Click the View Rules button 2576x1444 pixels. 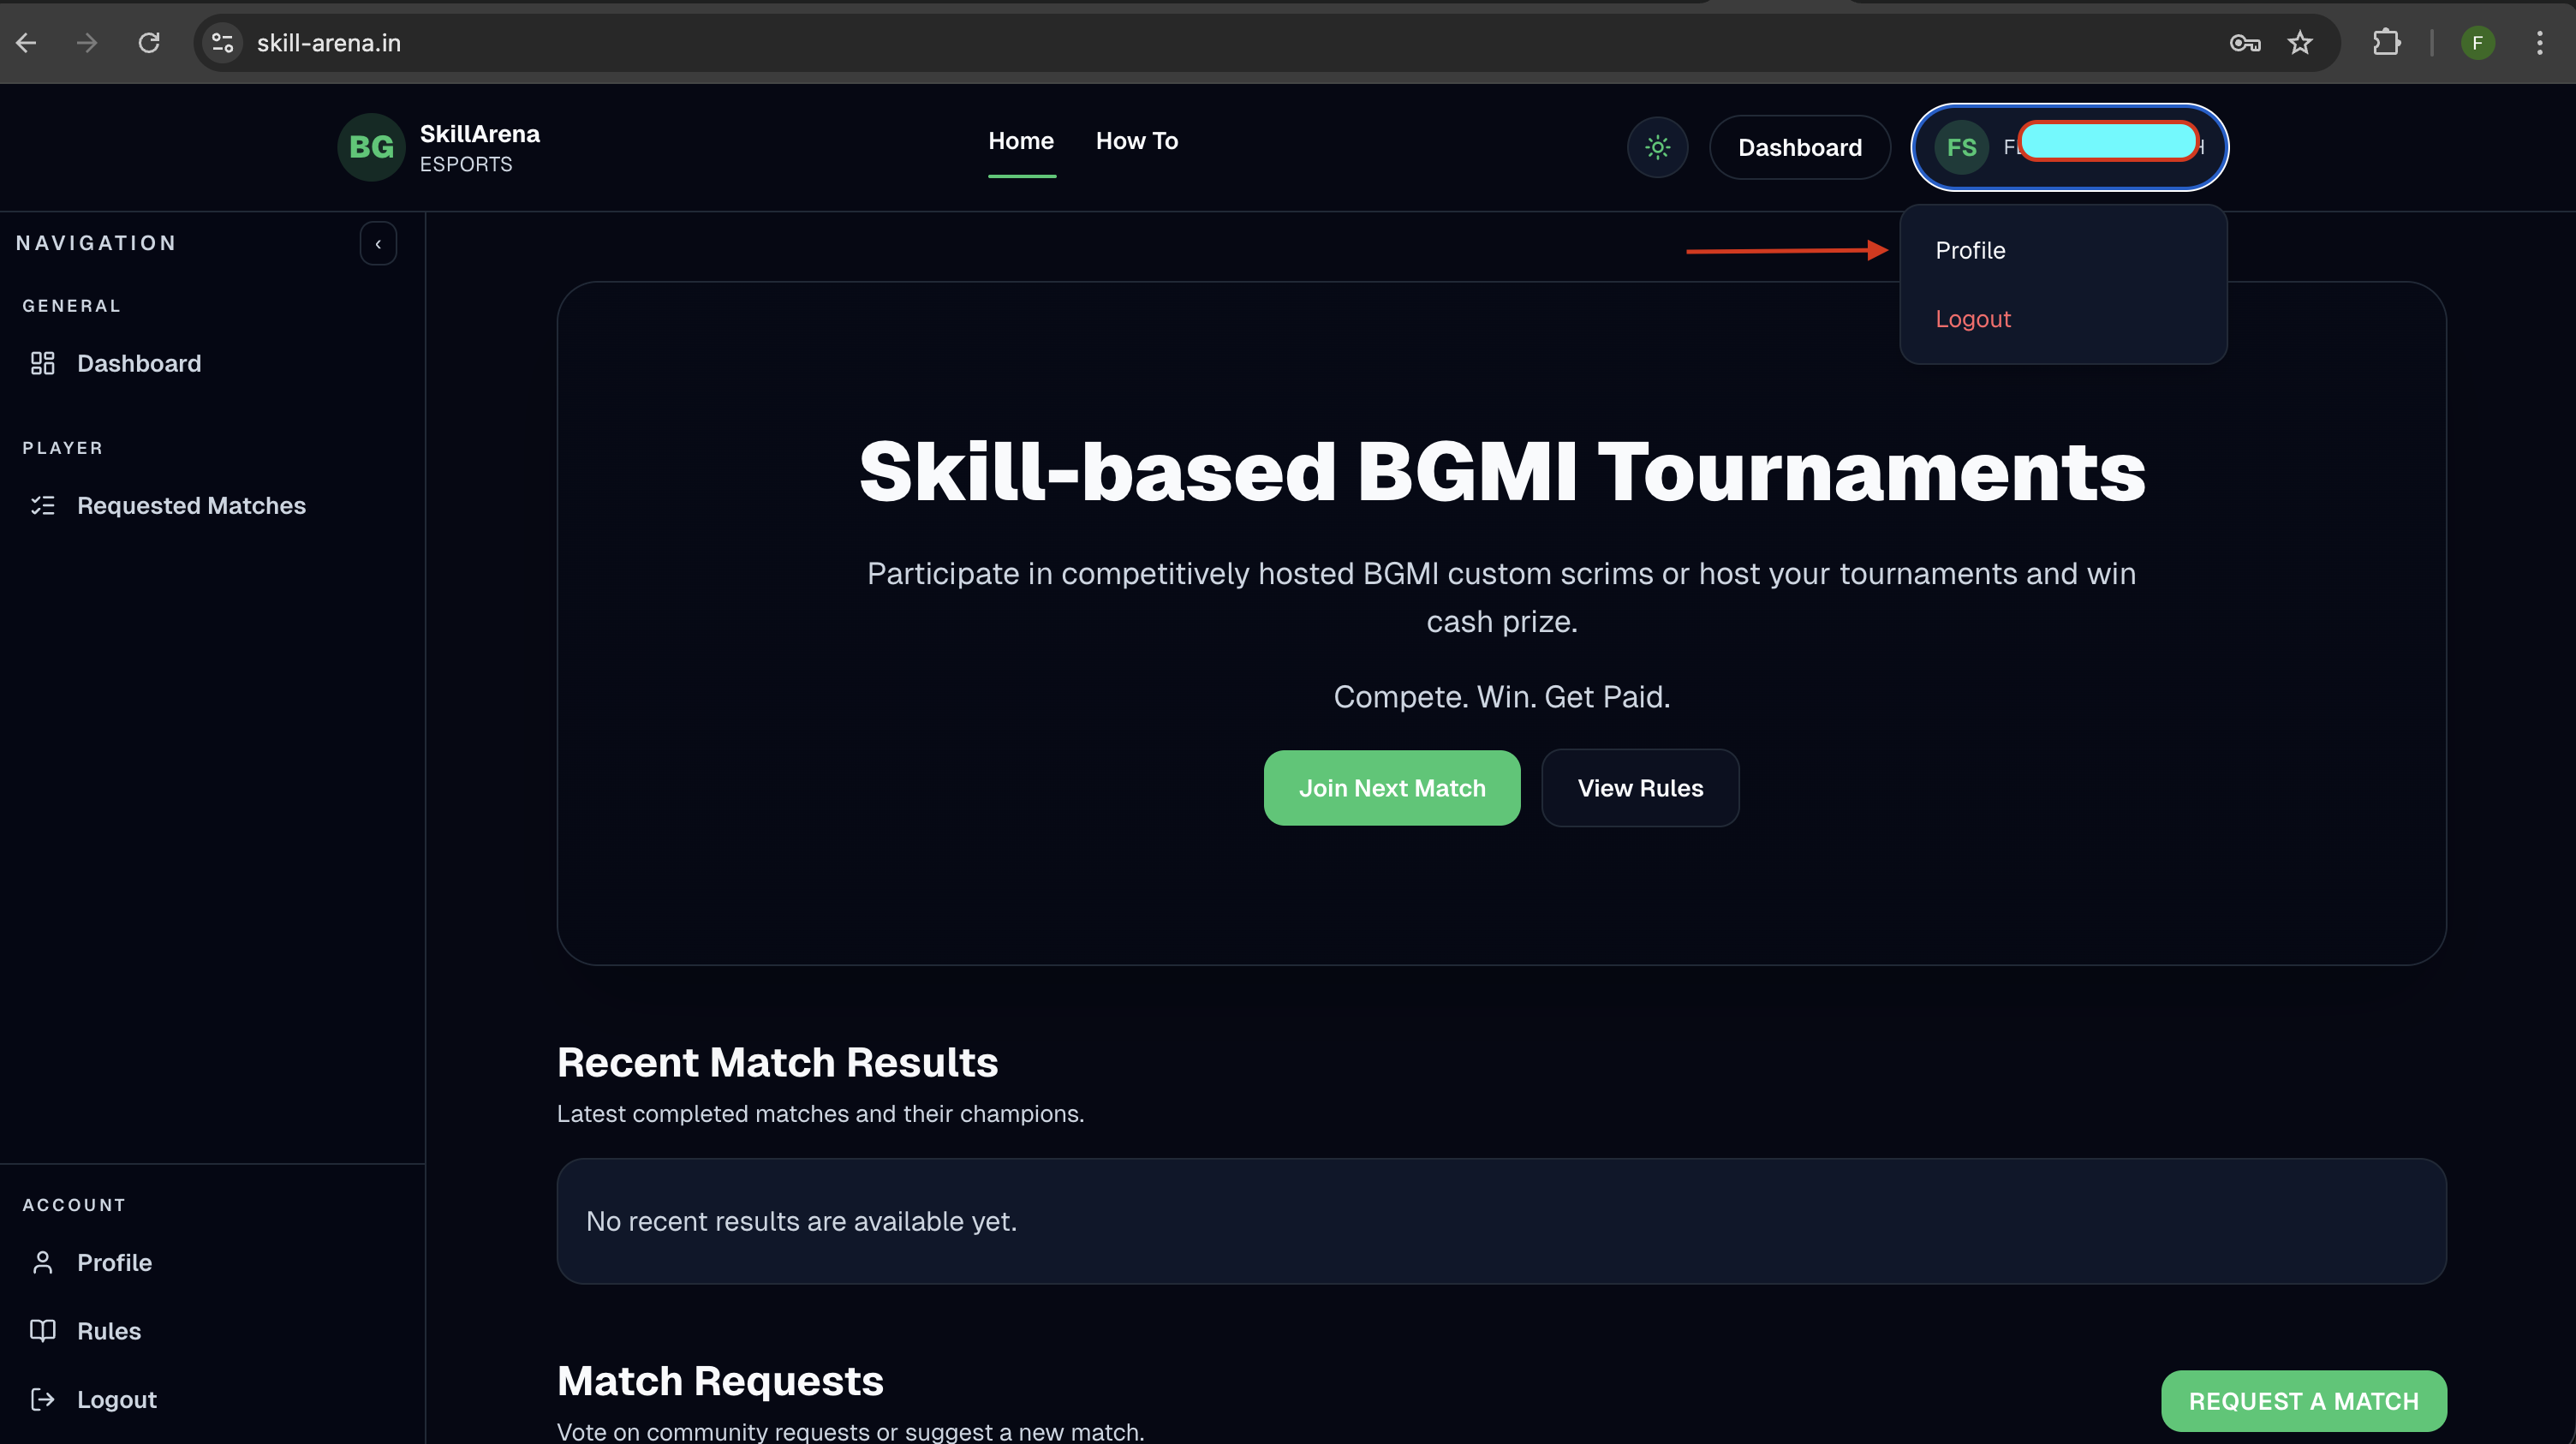point(1640,788)
